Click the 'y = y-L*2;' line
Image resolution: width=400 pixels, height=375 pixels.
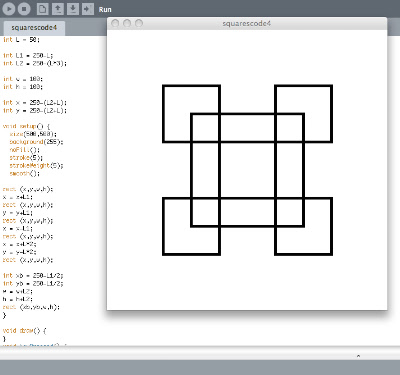(19, 252)
